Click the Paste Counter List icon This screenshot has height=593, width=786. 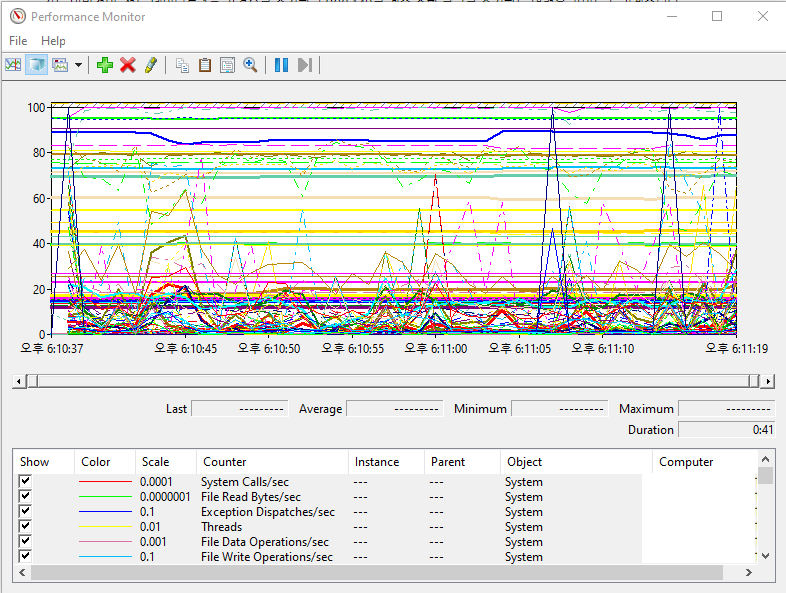(x=205, y=65)
